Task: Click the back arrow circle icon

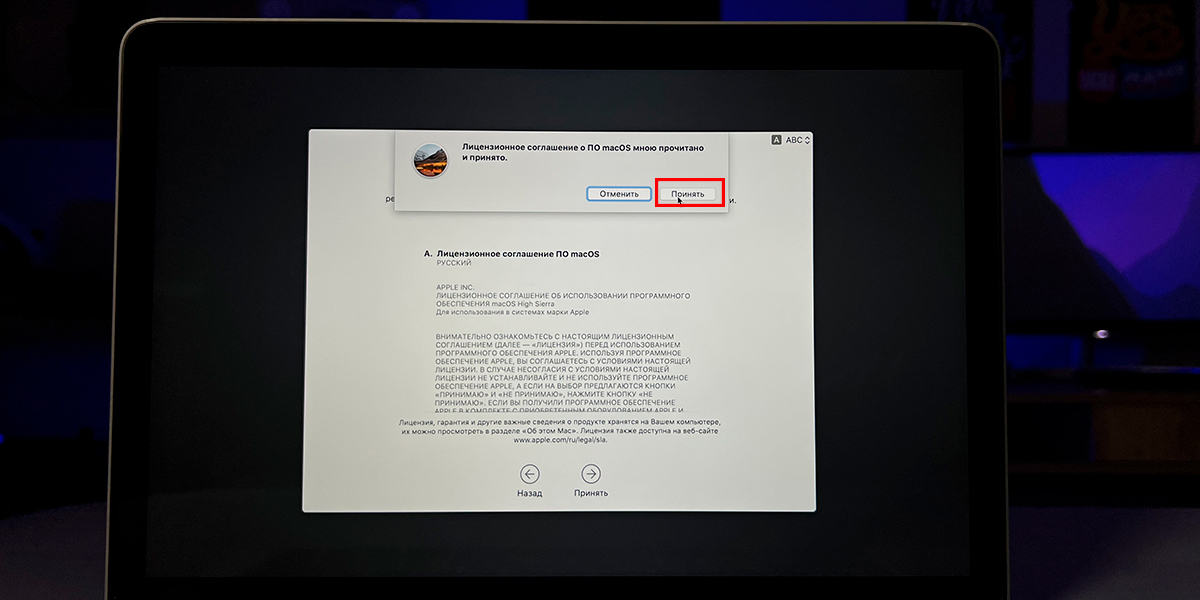Action: (530, 474)
